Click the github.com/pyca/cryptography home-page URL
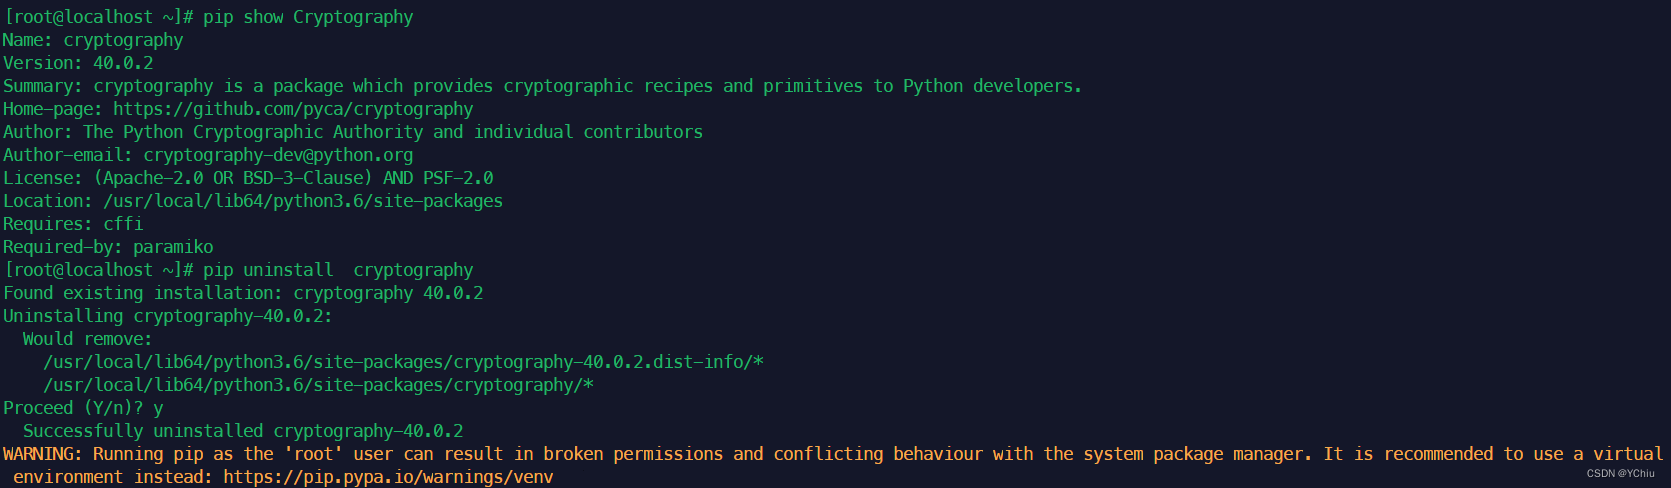The image size is (1671, 488). tap(293, 109)
